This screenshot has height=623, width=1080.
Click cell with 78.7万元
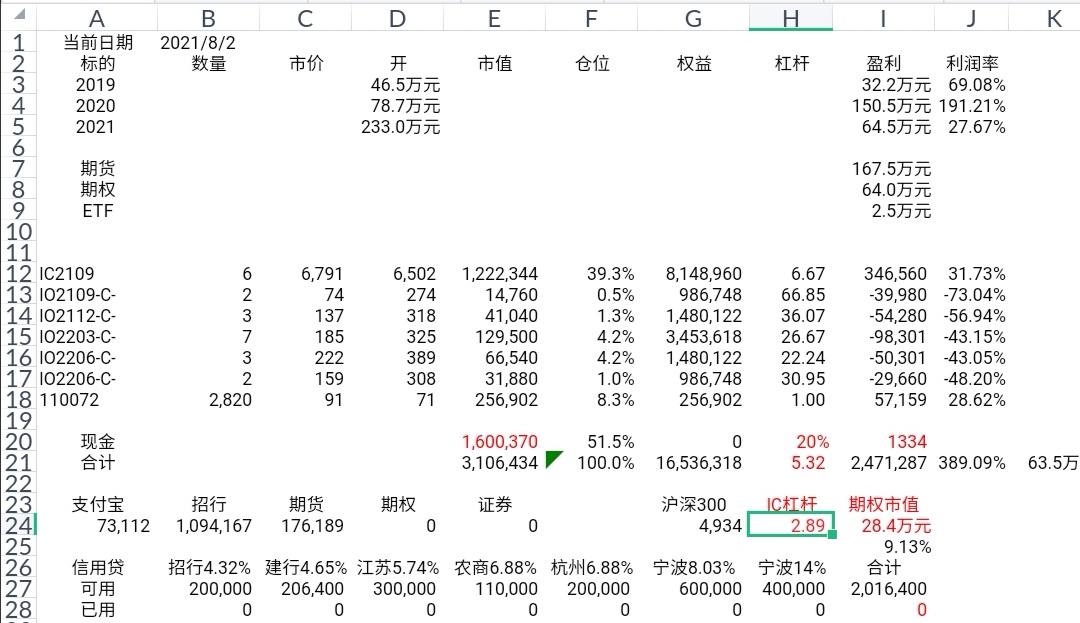(x=405, y=106)
